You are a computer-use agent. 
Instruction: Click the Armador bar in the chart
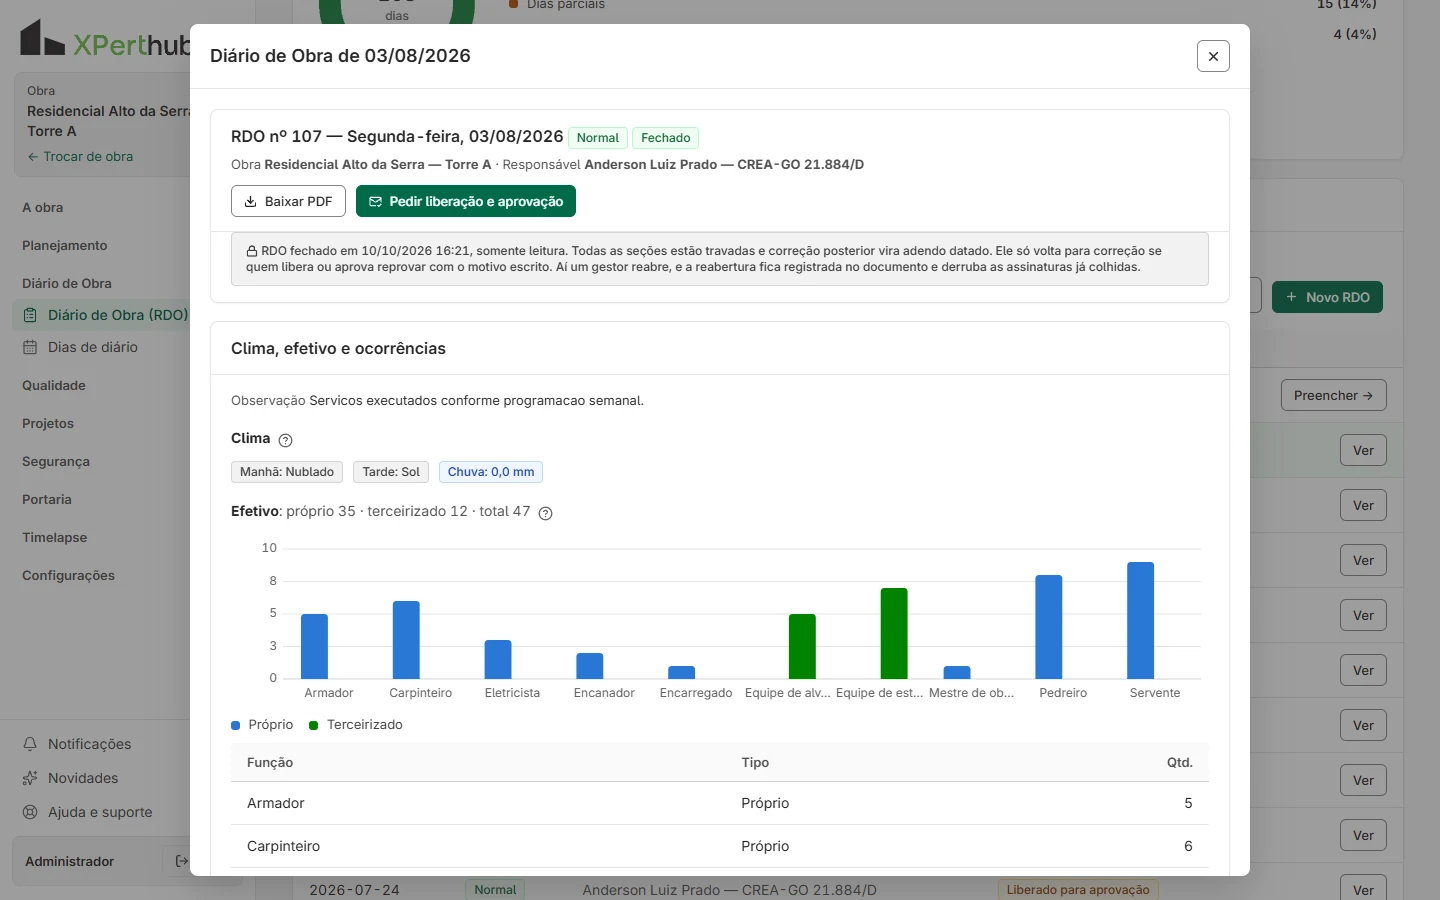pos(314,646)
